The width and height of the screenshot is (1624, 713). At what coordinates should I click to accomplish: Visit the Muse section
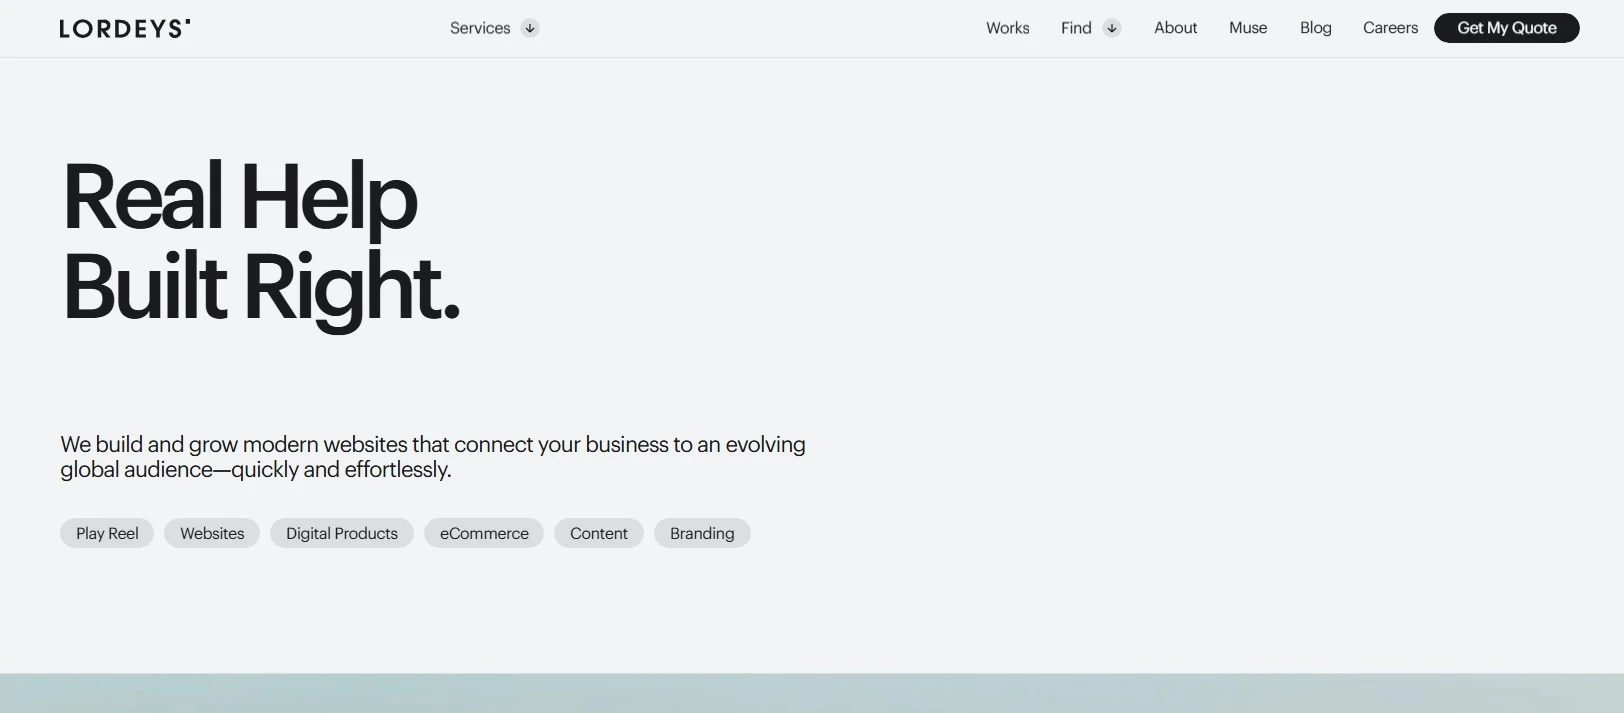1248,28
